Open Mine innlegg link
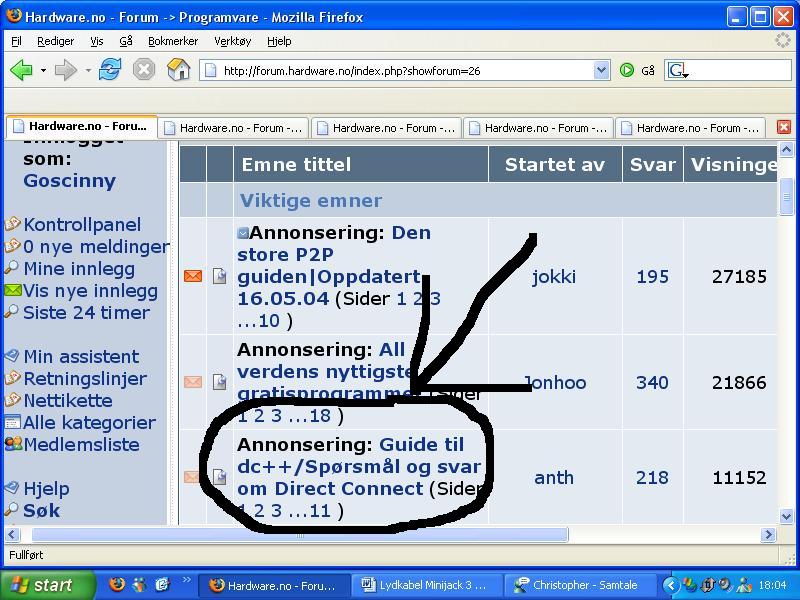Viewport: 800px width, 600px height. [x=79, y=269]
